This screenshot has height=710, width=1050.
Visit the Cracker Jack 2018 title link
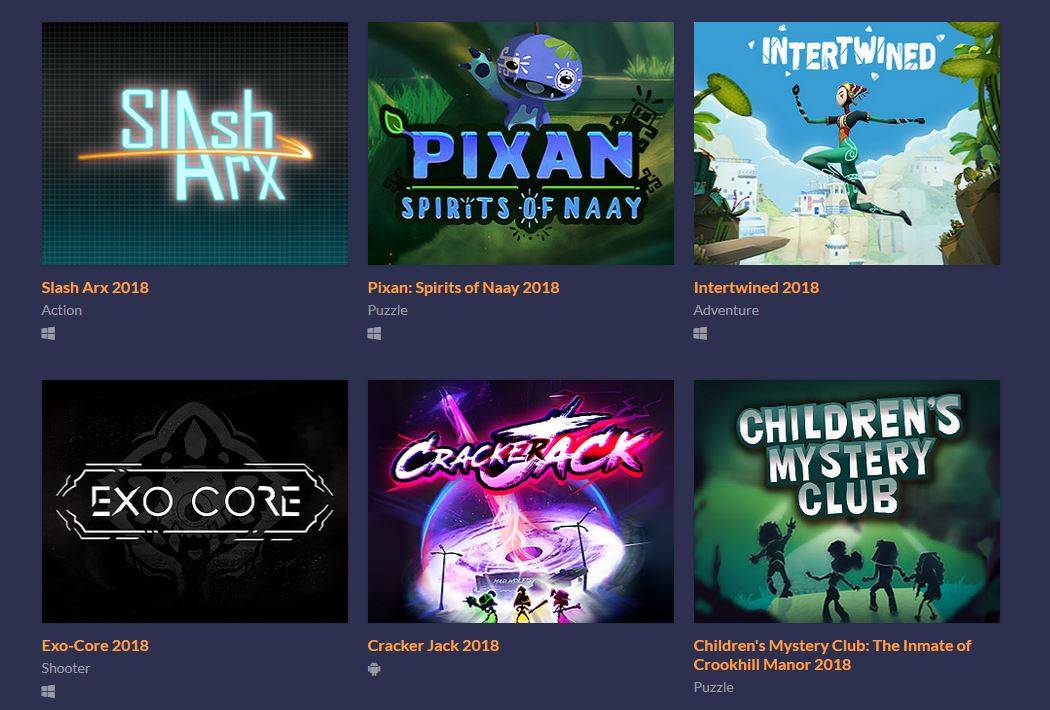click(x=433, y=646)
